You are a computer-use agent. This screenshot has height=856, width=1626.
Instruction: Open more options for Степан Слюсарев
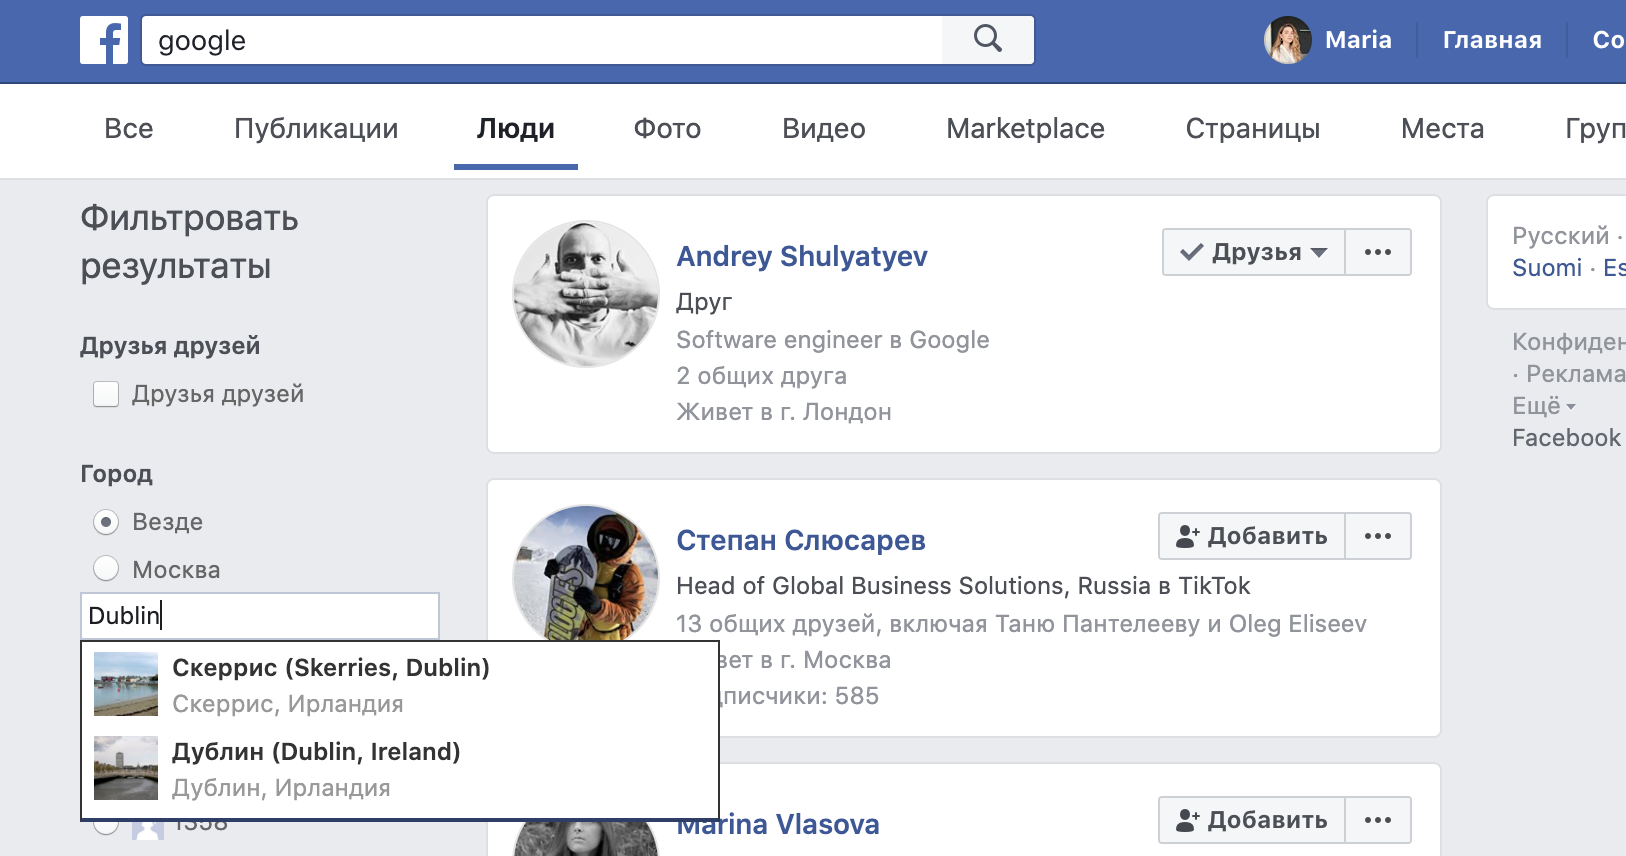tap(1378, 536)
